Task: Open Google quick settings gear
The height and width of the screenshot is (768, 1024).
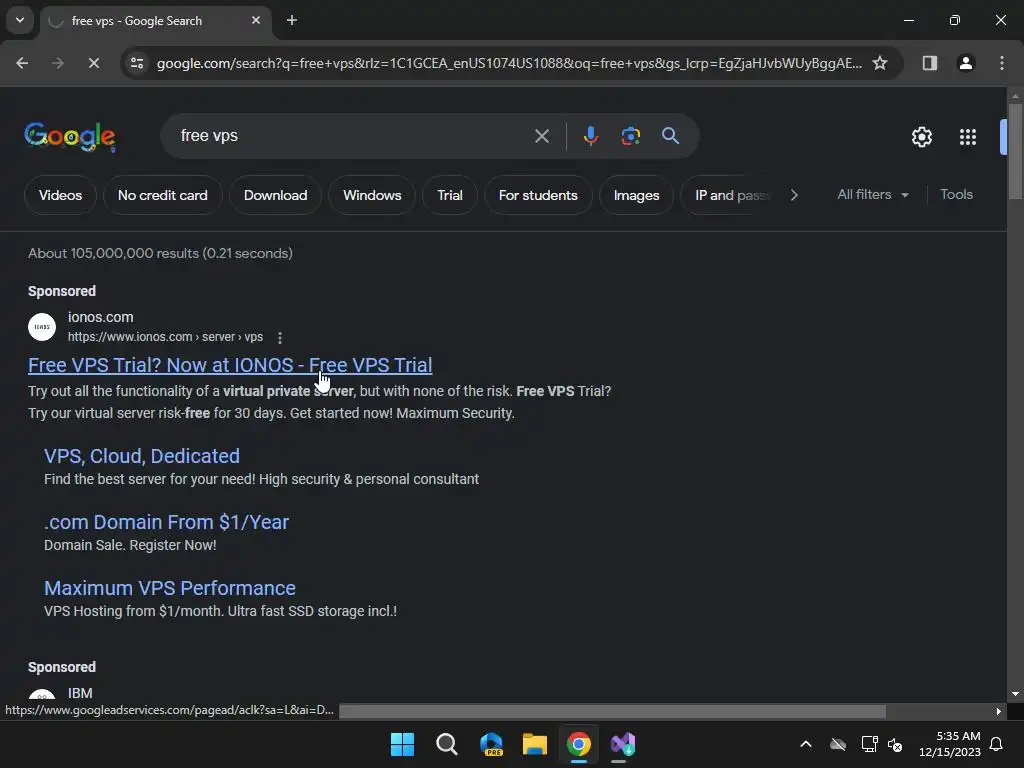Action: coord(921,136)
